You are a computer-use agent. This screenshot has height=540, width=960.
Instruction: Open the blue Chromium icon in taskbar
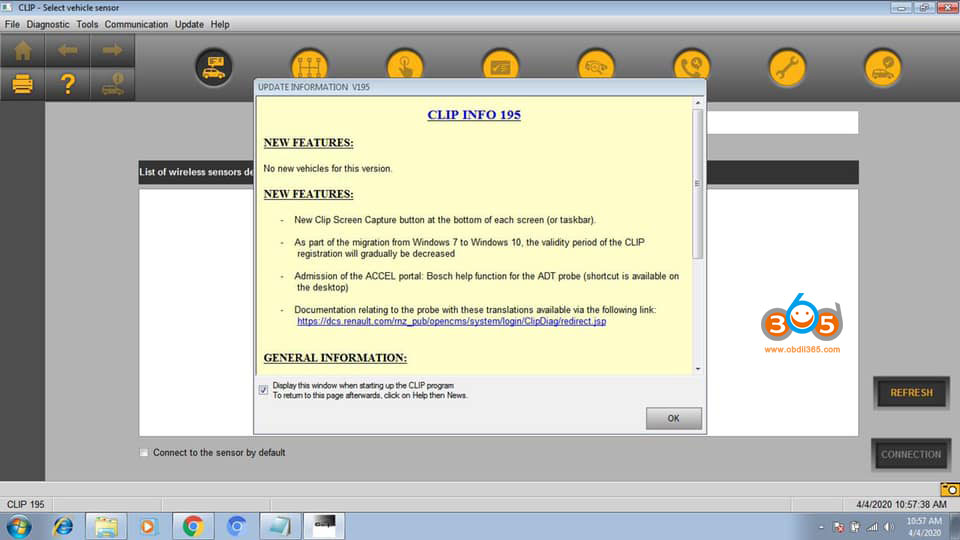(236, 527)
